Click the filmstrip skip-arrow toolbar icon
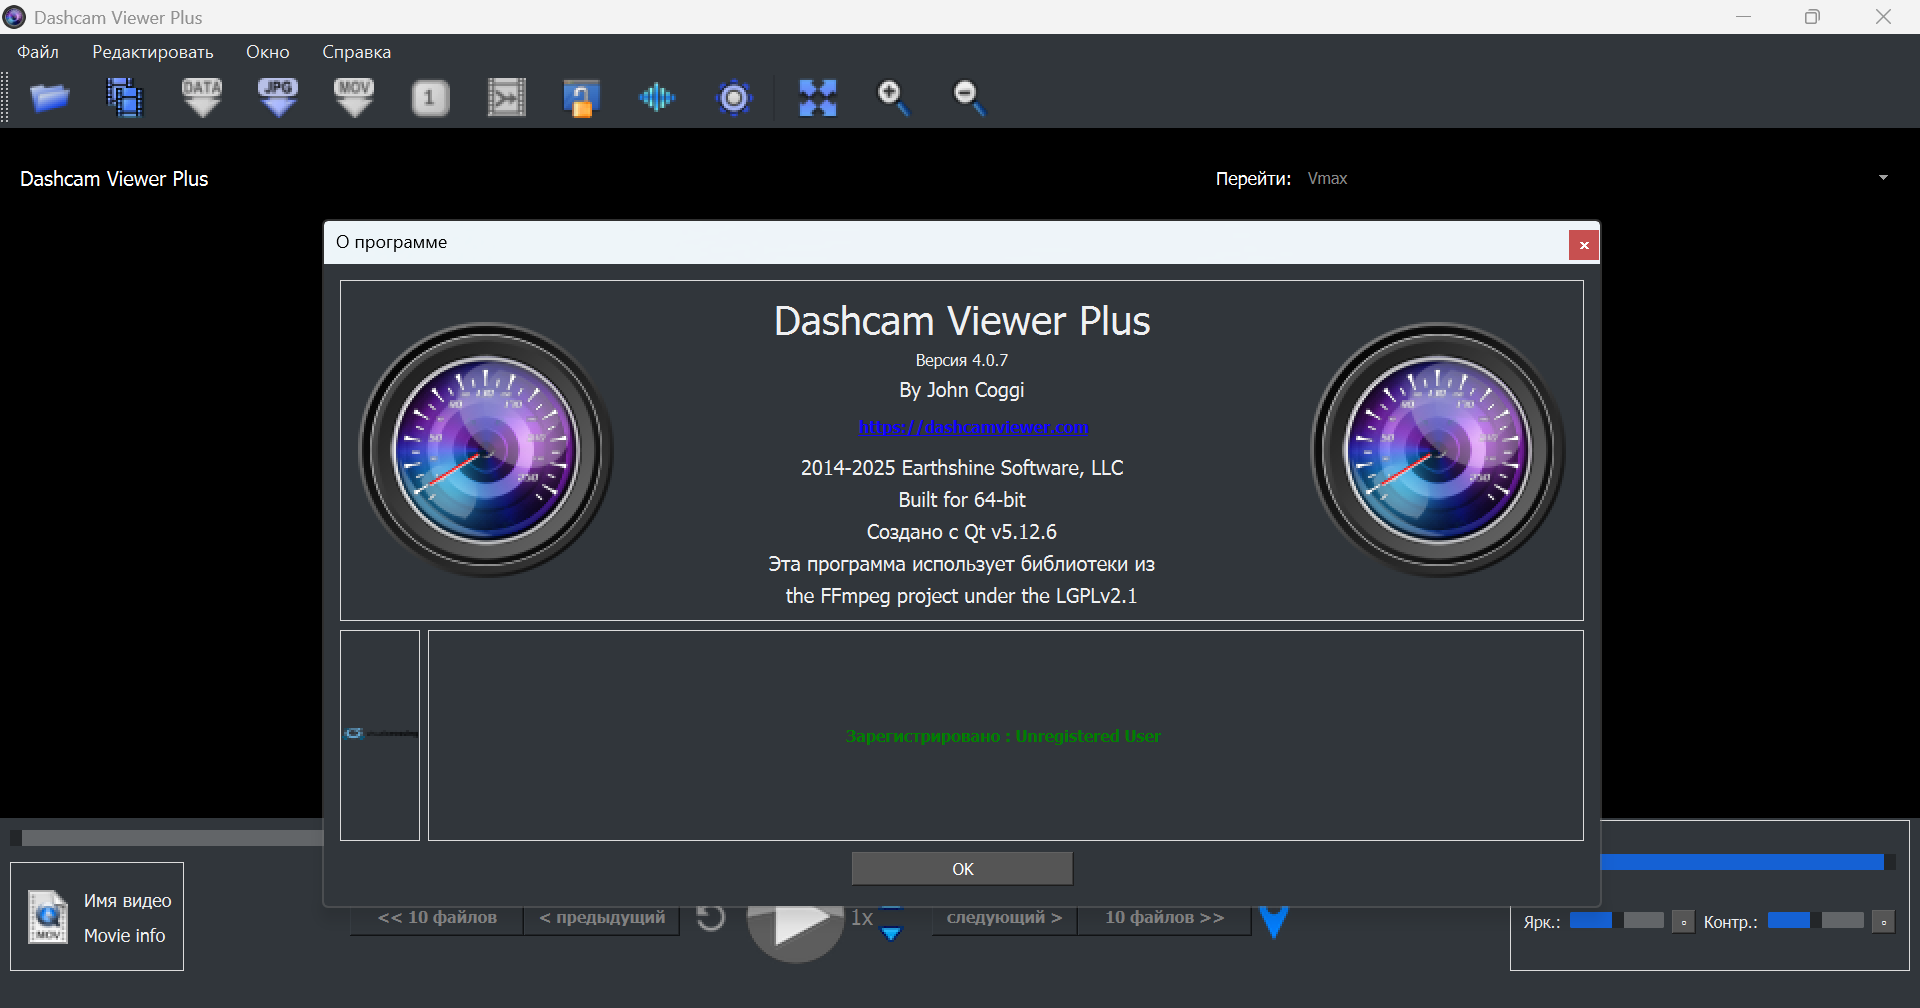The width and height of the screenshot is (1920, 1008). coord(506,98)
